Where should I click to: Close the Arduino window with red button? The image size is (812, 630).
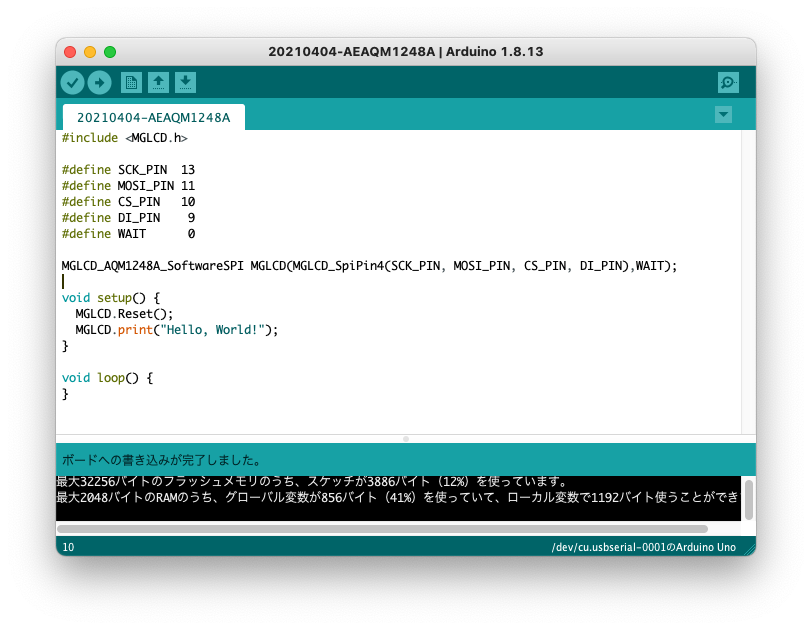(70, 52)
